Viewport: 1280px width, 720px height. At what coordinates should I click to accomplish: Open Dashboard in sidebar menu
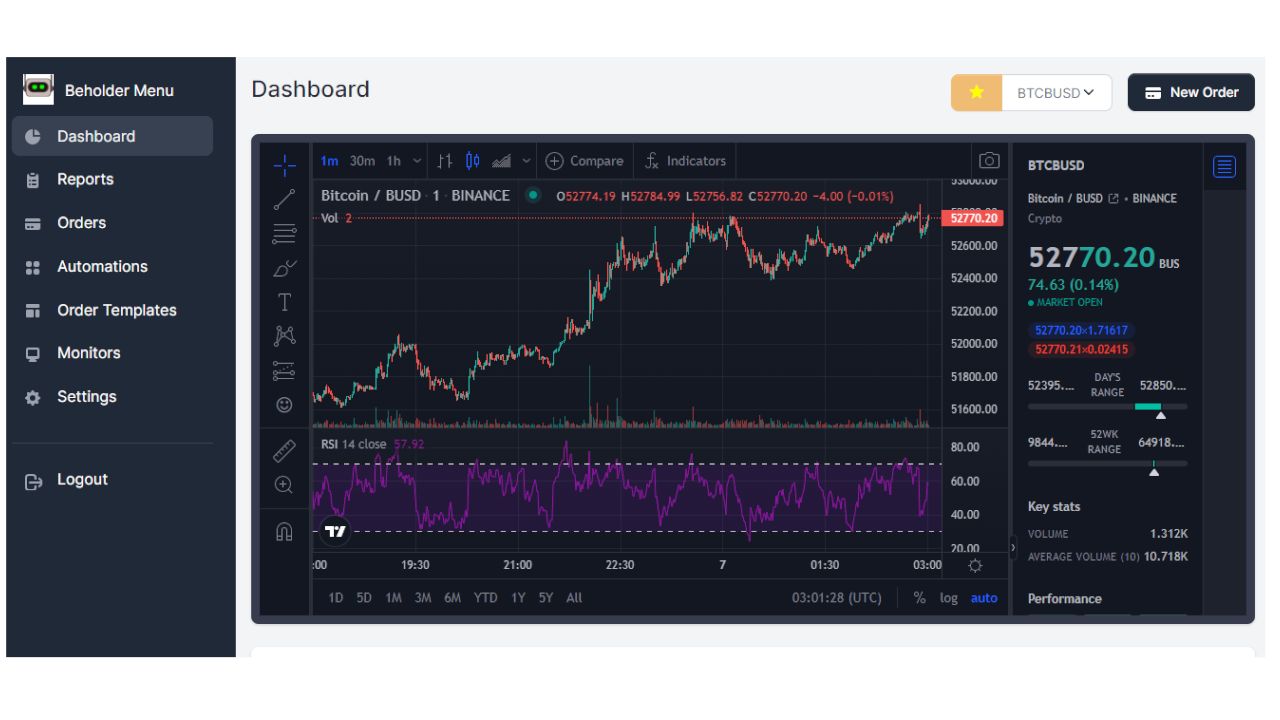[x=112, y=136]
